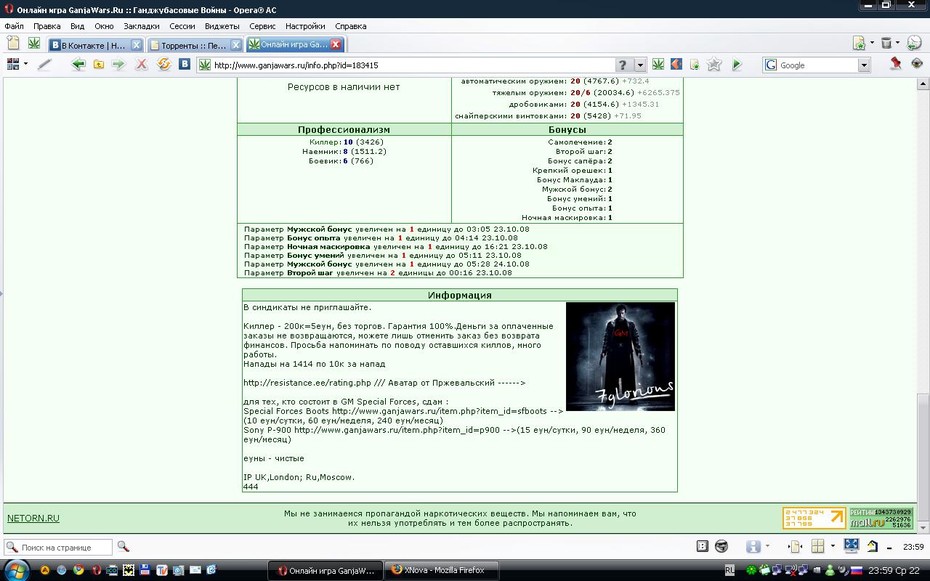The width and height of the screenshot is (930, 581).
Task: Click the Google search field
Action: click(x=816, y=65)
